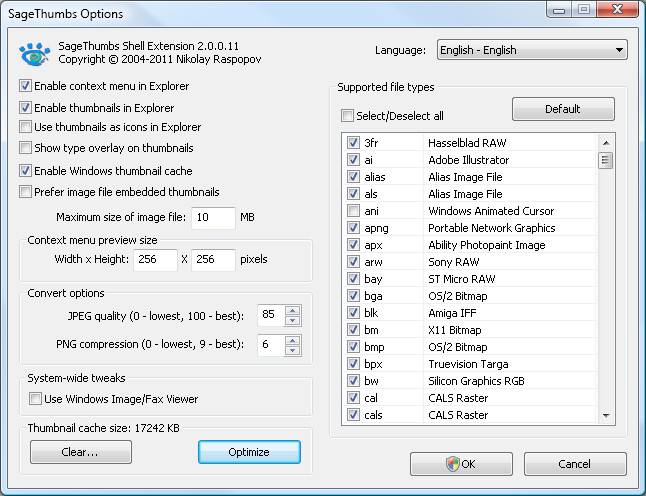Click the Maximum size of image file field

tap(213, 218)
